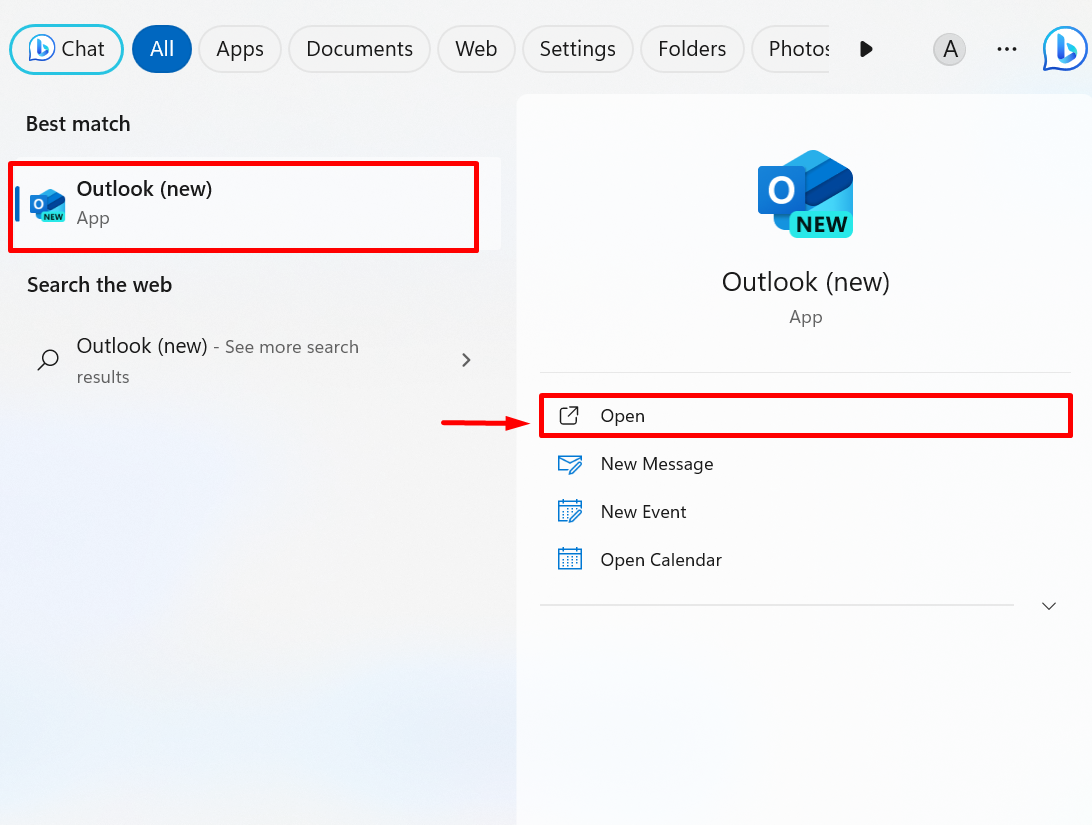Click the user account avatar 'A'
The height and width of the screenshot is (825, 1092).
click(x=949, y=49)
